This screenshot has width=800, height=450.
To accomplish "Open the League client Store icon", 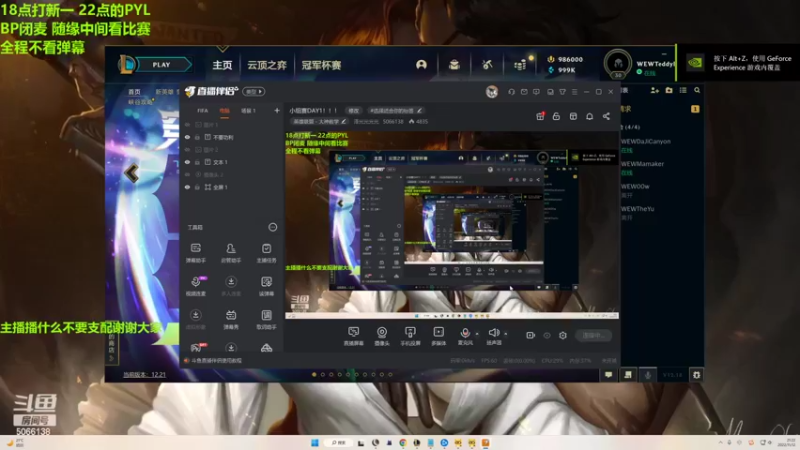I will 520,65.
